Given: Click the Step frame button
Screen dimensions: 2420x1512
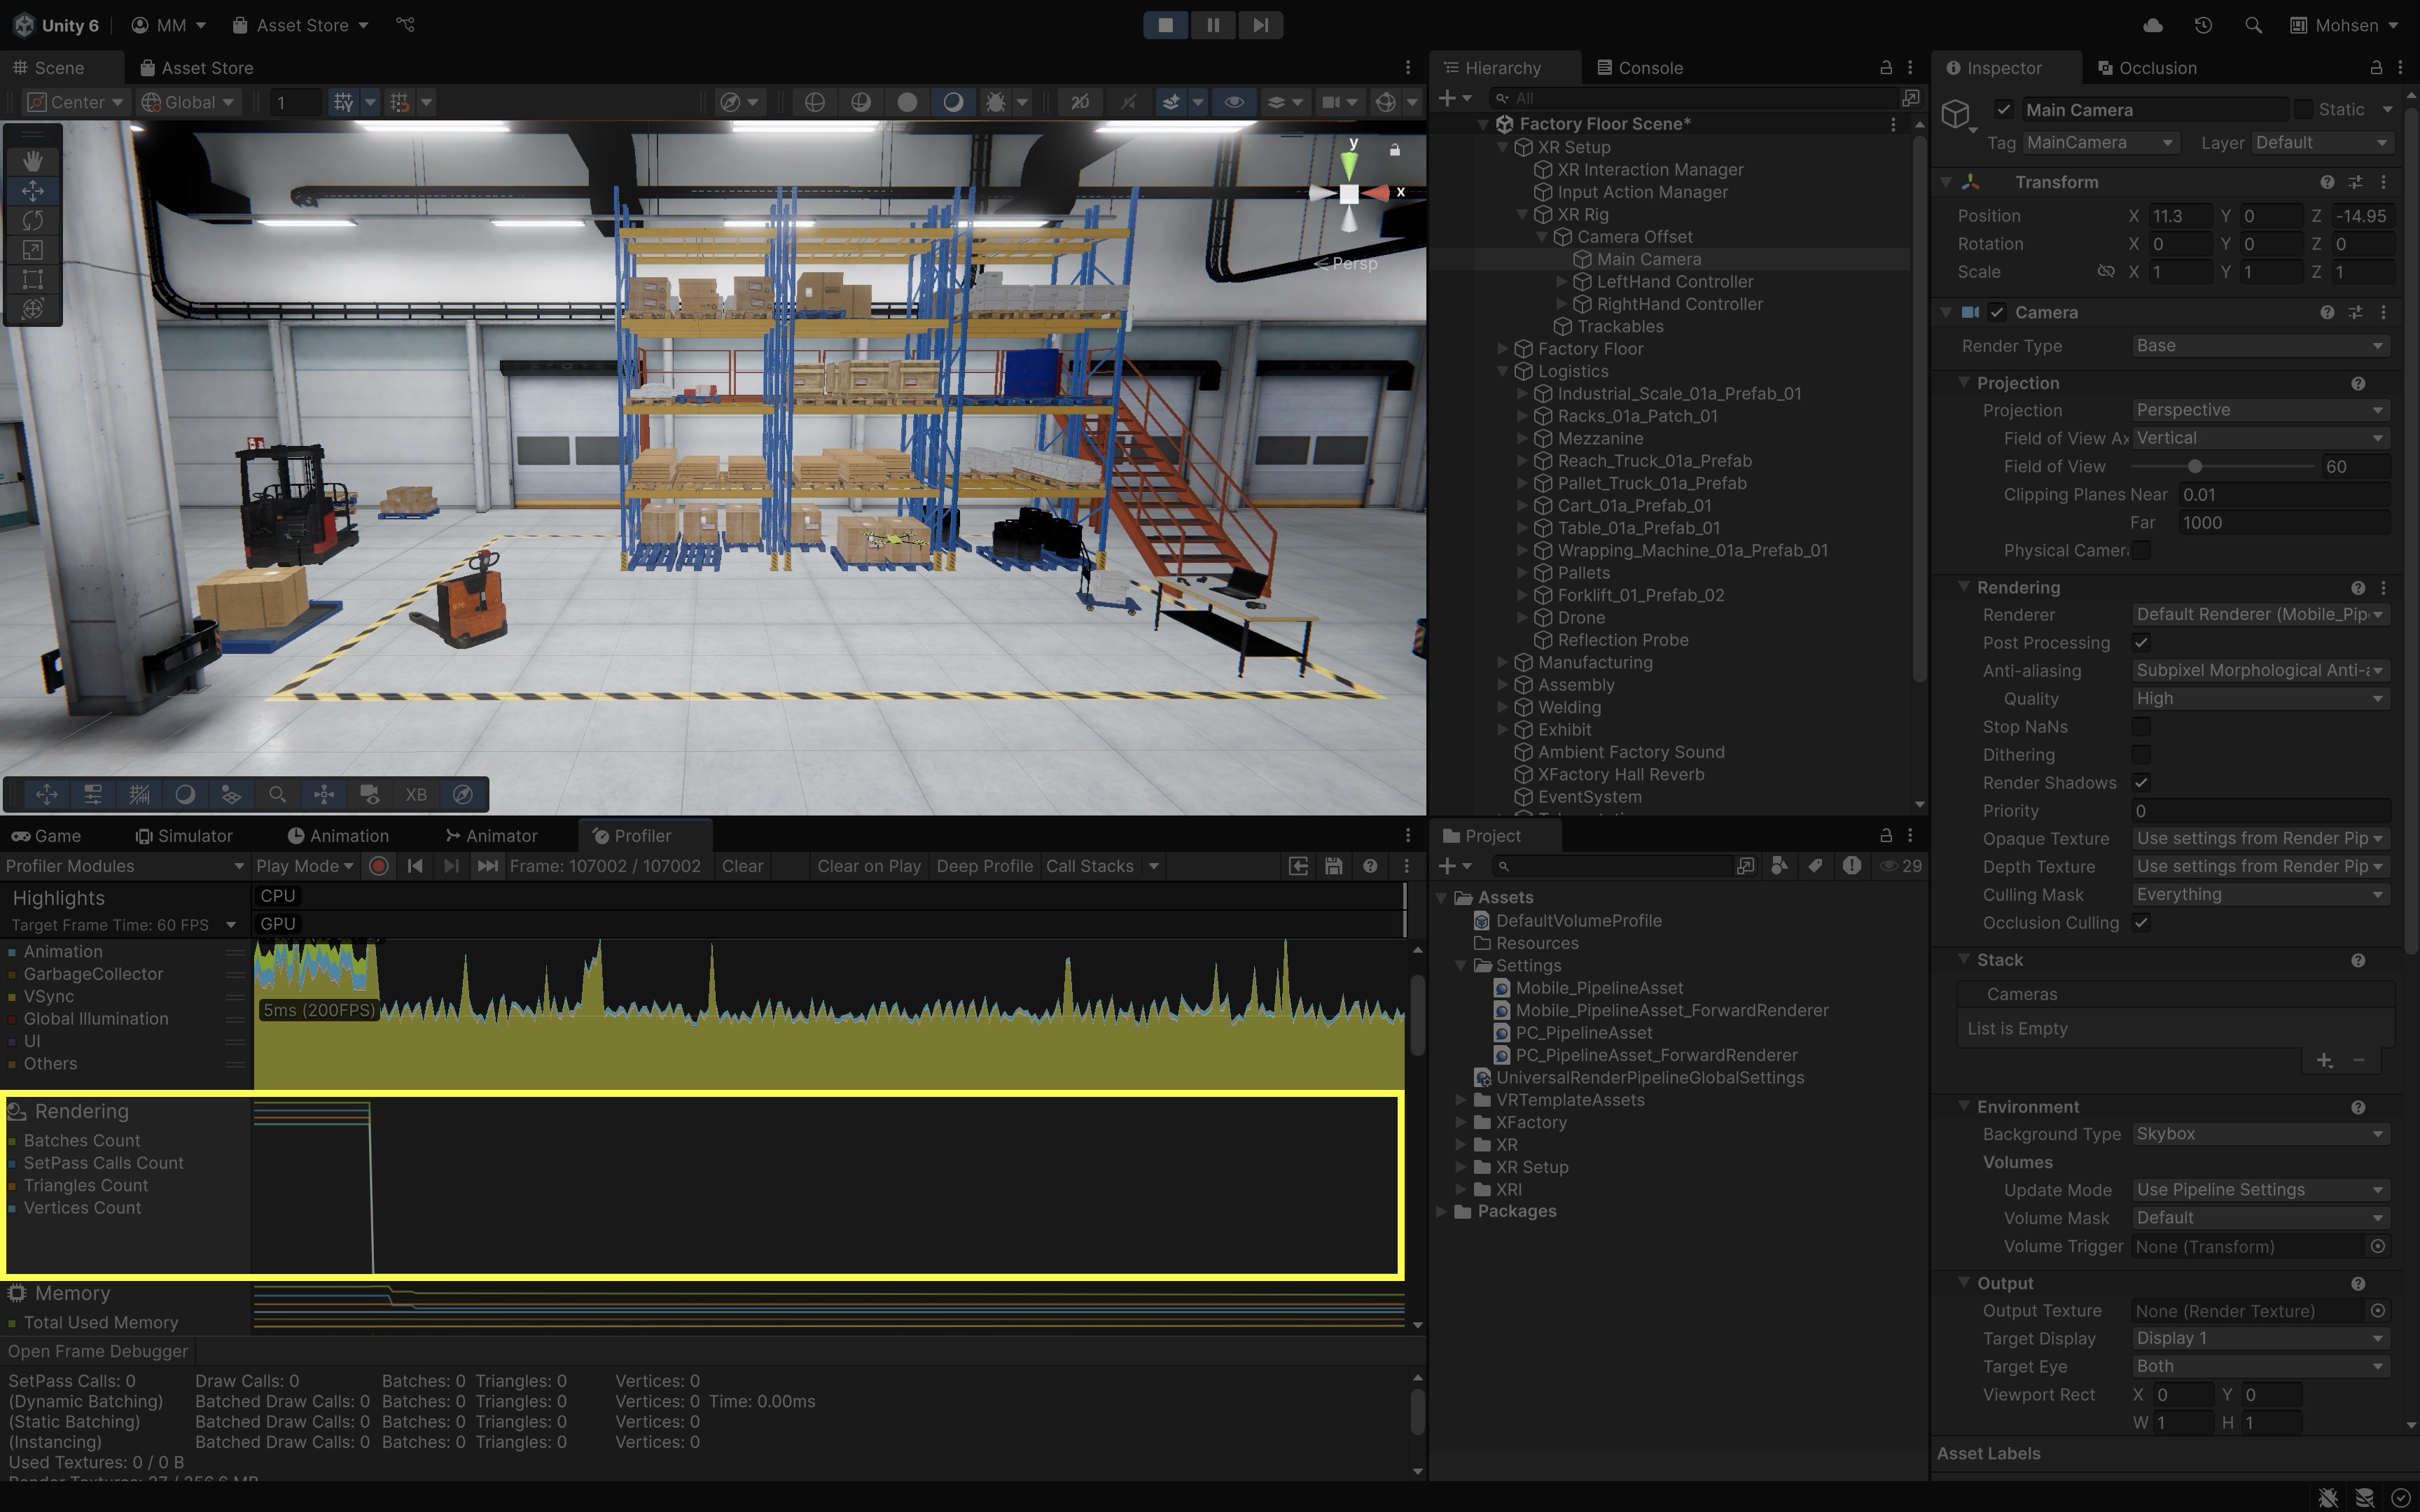Looking at the screenshot, I should [1260, 25].
